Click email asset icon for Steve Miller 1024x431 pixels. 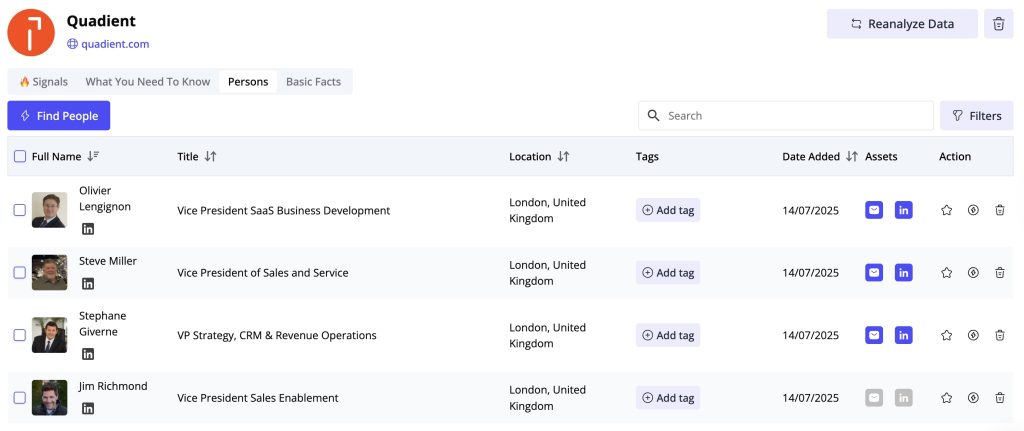coord(874,272)
